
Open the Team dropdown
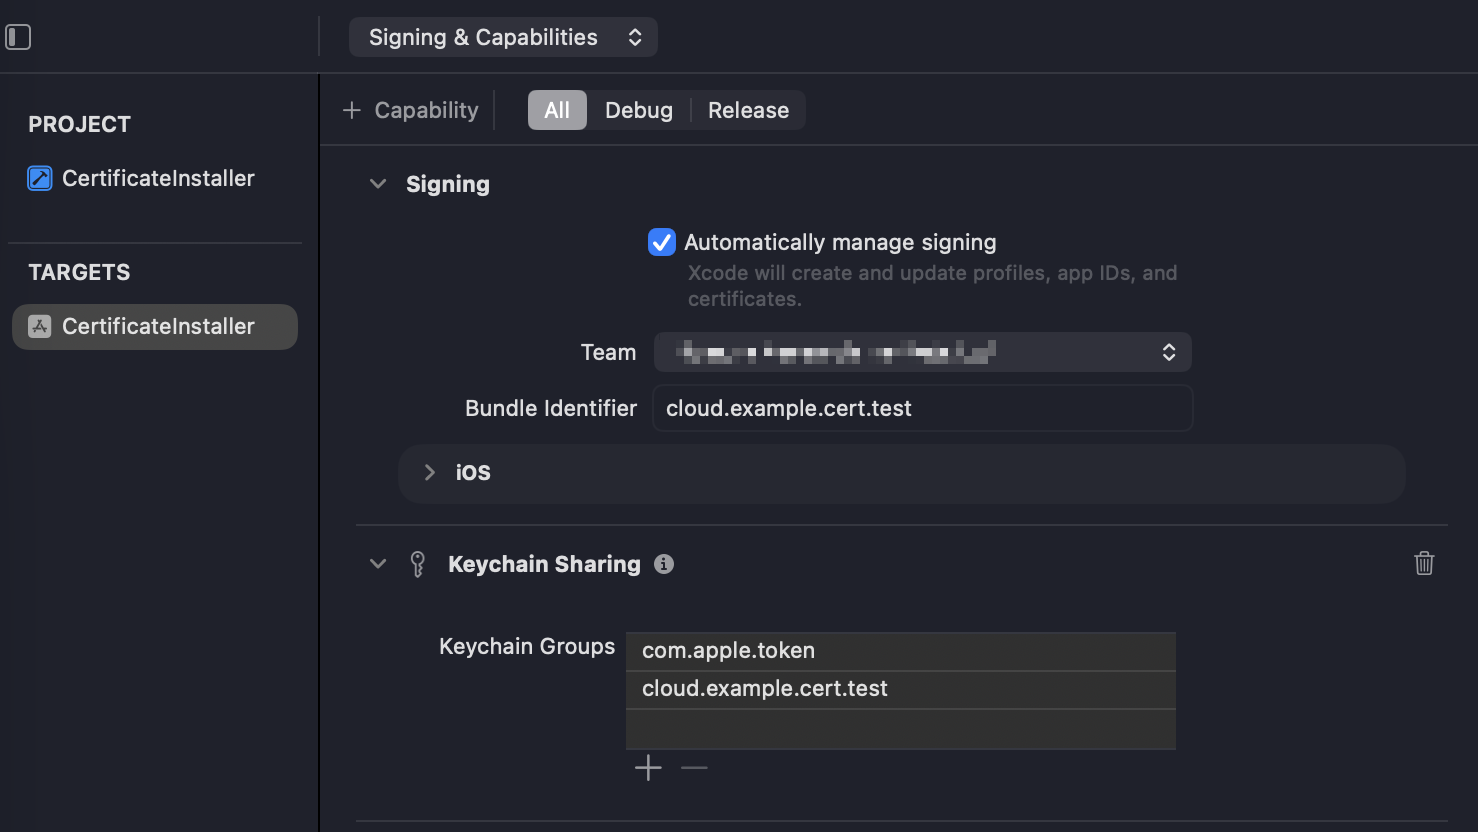coord(922,352)
